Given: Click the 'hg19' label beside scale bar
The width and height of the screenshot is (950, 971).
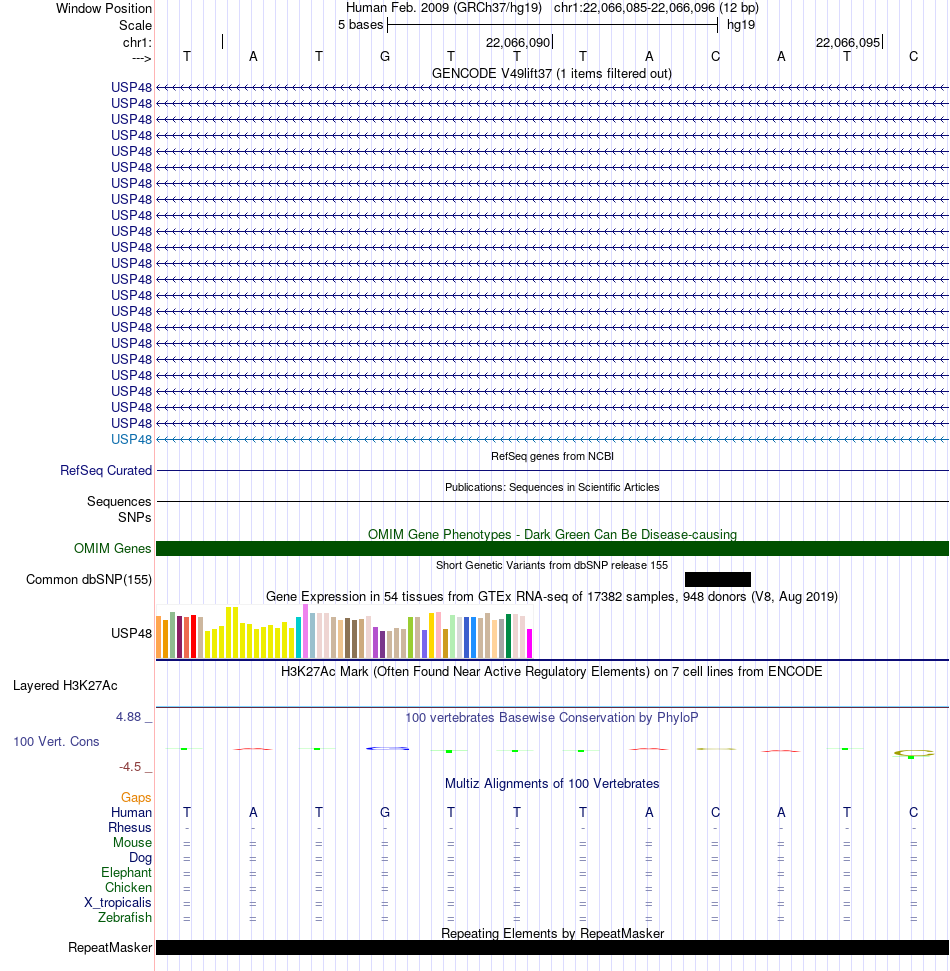Looking at the screenshot, I should (741, 25).
